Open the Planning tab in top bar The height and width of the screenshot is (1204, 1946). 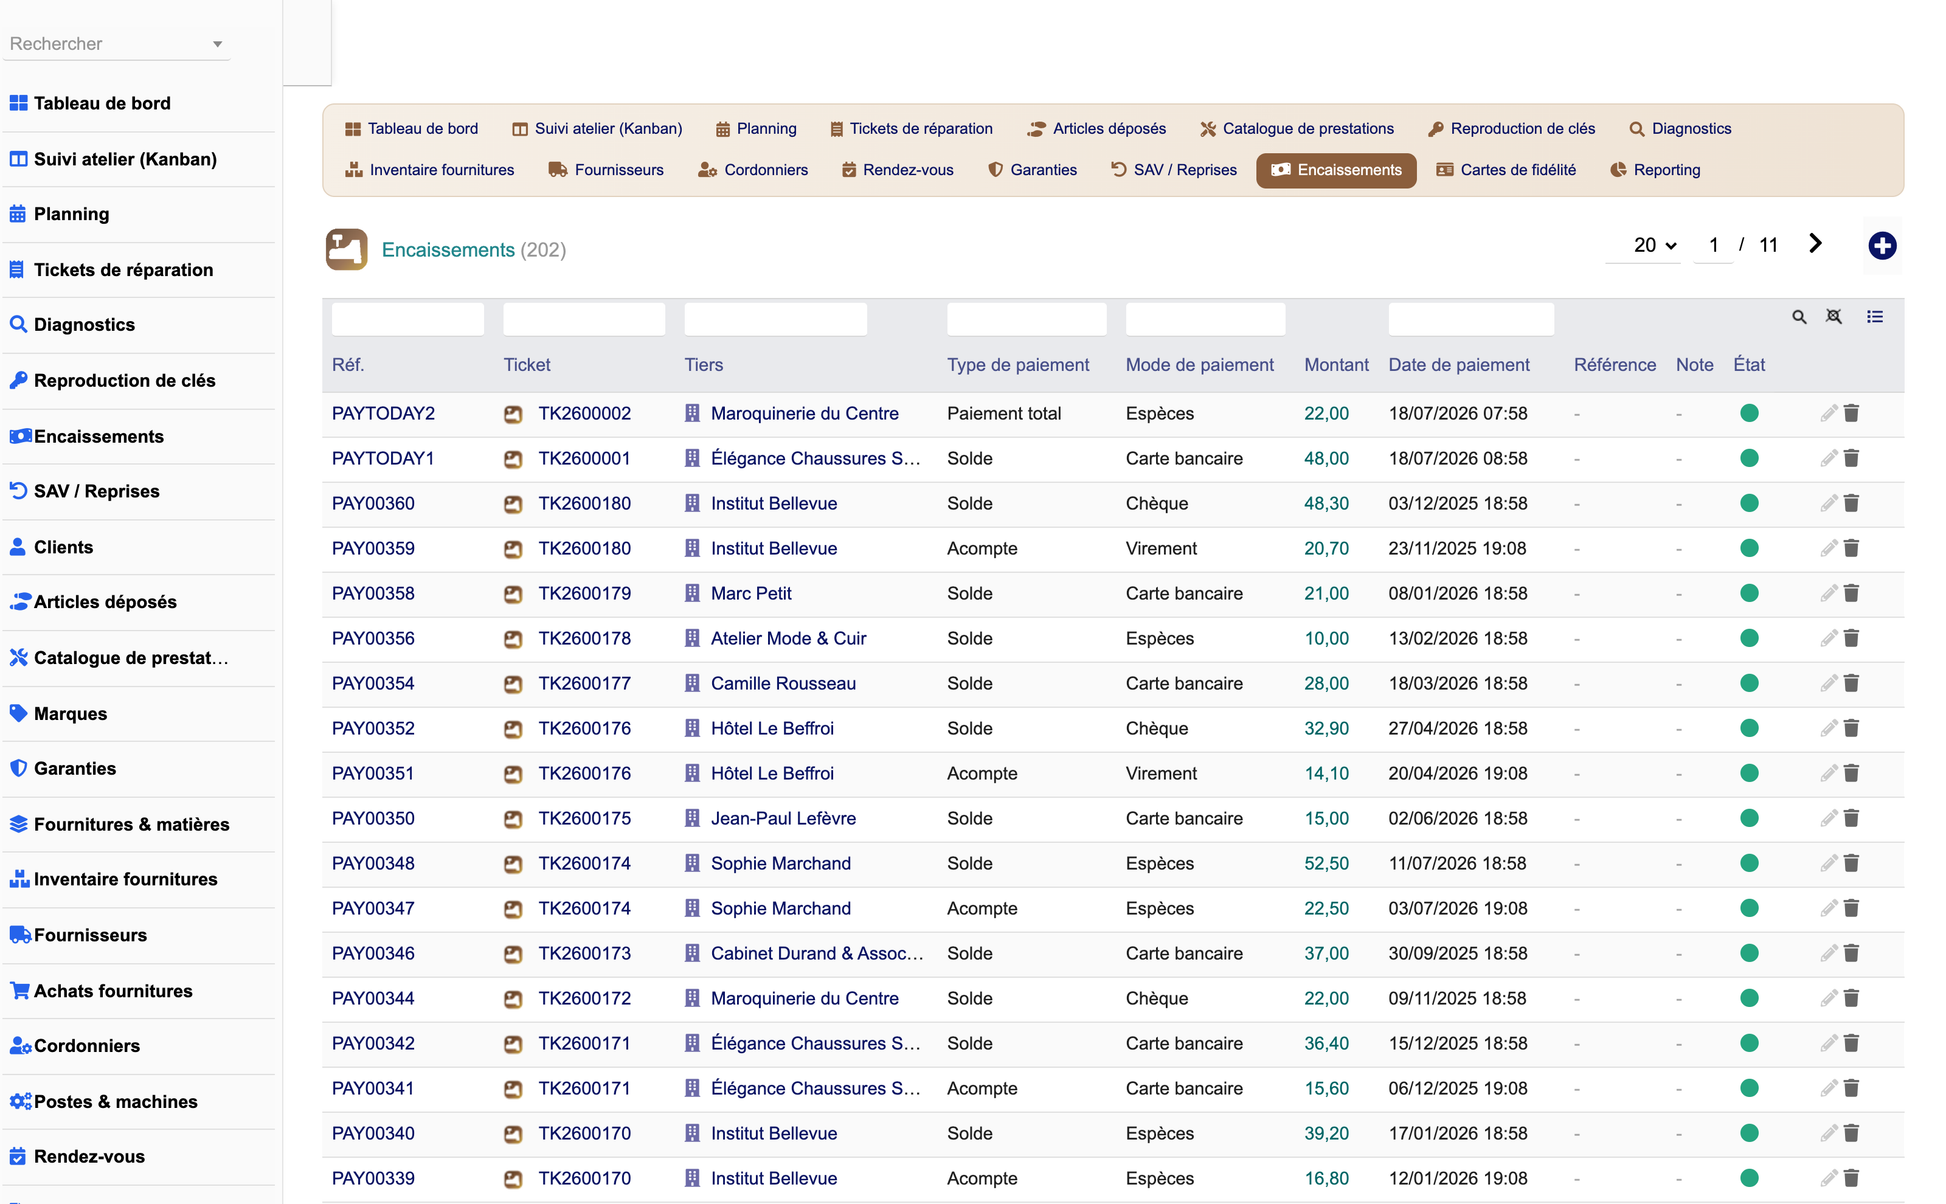pos(756,129)
